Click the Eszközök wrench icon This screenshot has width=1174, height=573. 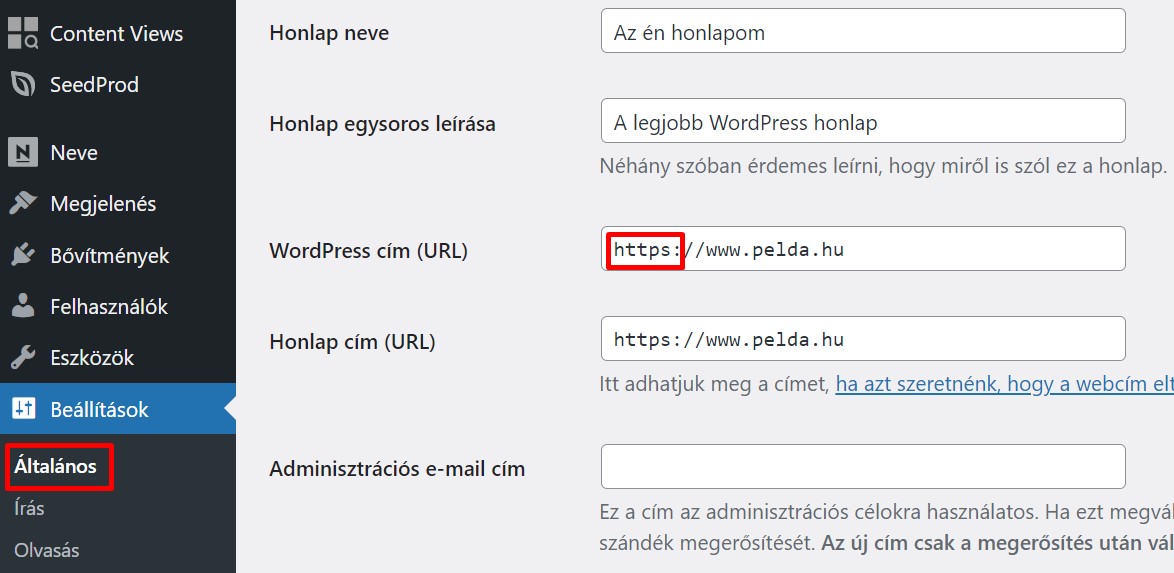click(x=23, y=358)
